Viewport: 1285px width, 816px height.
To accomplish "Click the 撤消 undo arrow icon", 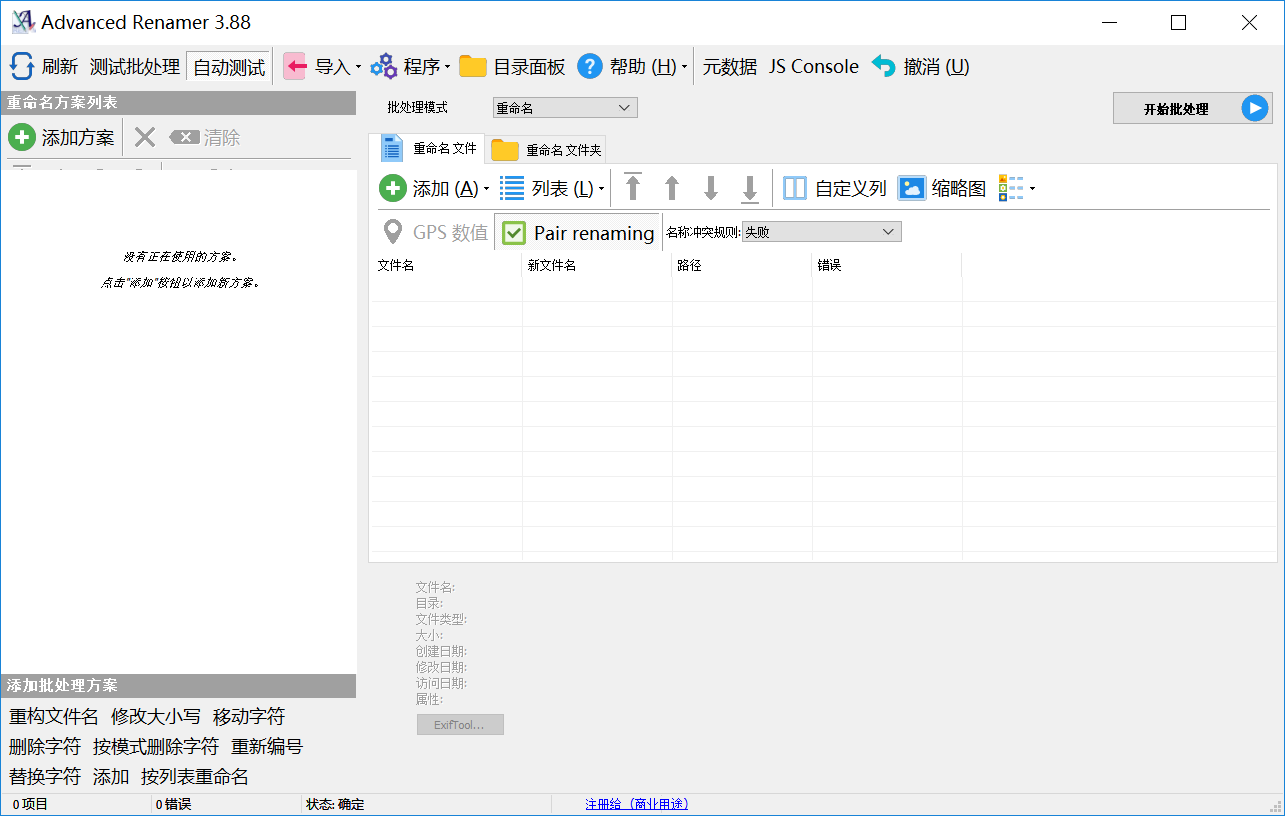I will pyautogui.click(x=883, y=66).
